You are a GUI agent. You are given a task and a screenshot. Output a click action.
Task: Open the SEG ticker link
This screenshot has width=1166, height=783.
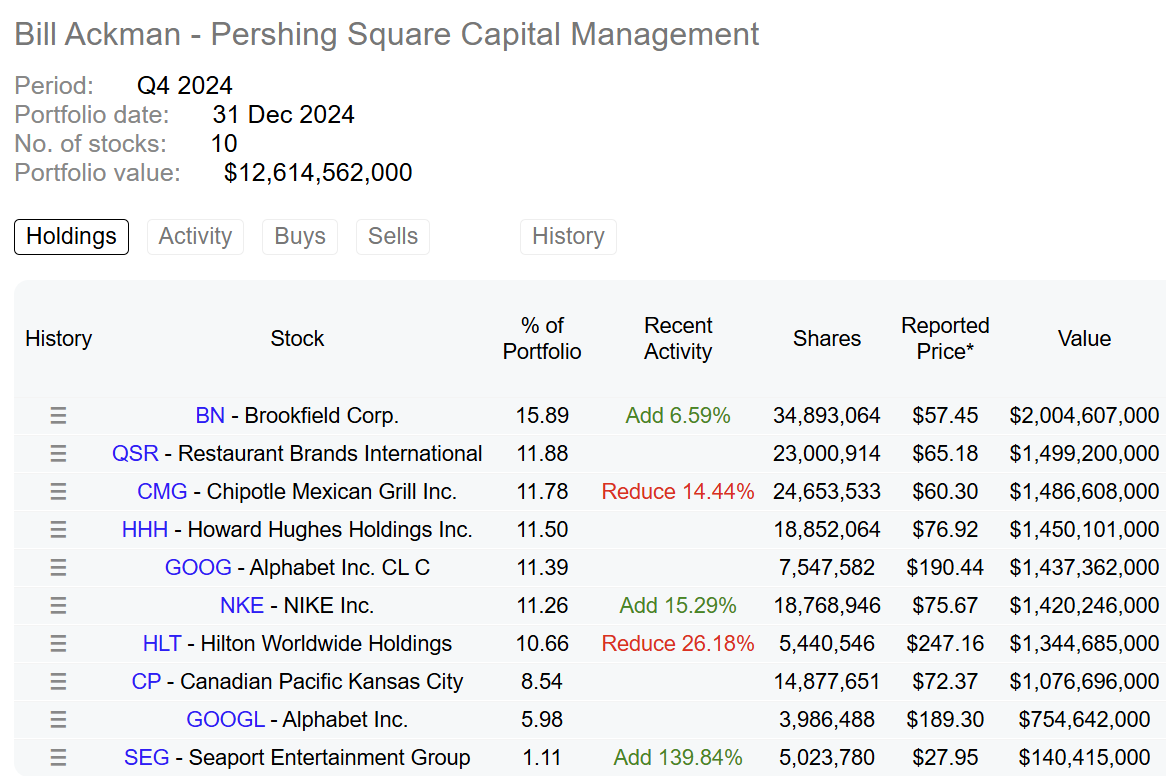[x=146, y=757]
